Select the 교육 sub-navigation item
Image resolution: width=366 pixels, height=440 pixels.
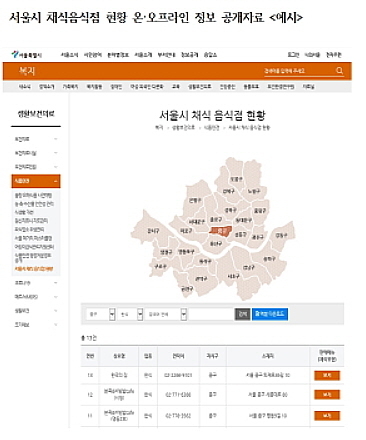[x=176, y=87]
